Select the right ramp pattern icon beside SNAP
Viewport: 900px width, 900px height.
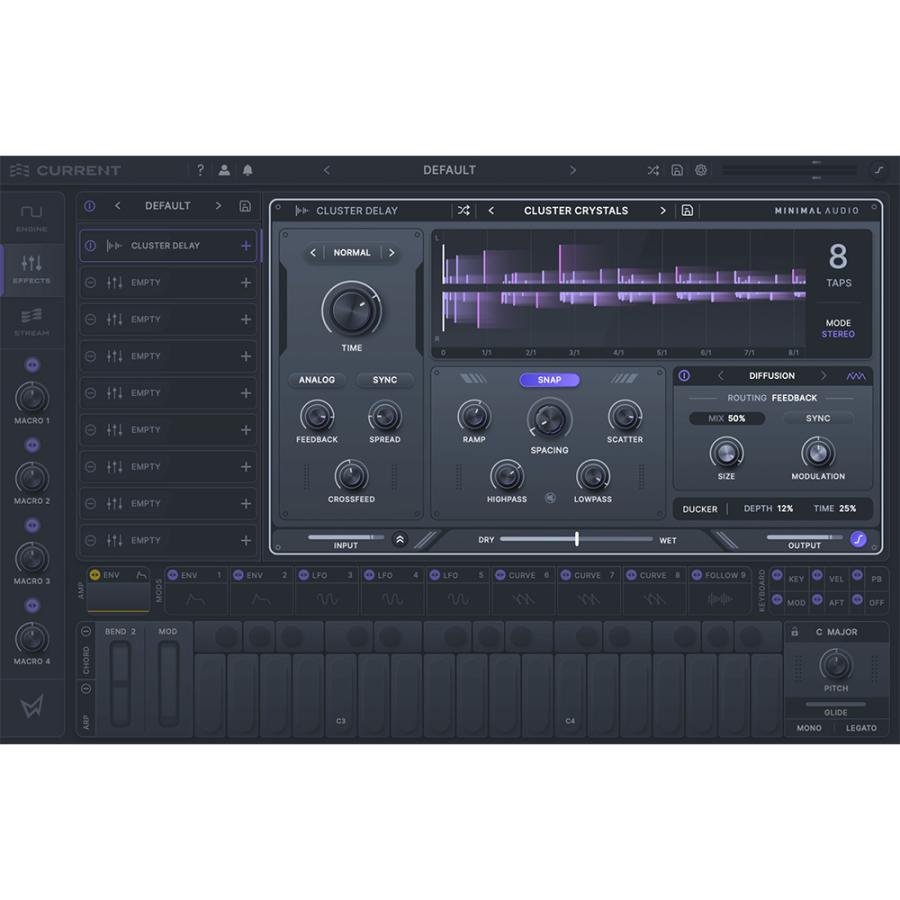624,379
